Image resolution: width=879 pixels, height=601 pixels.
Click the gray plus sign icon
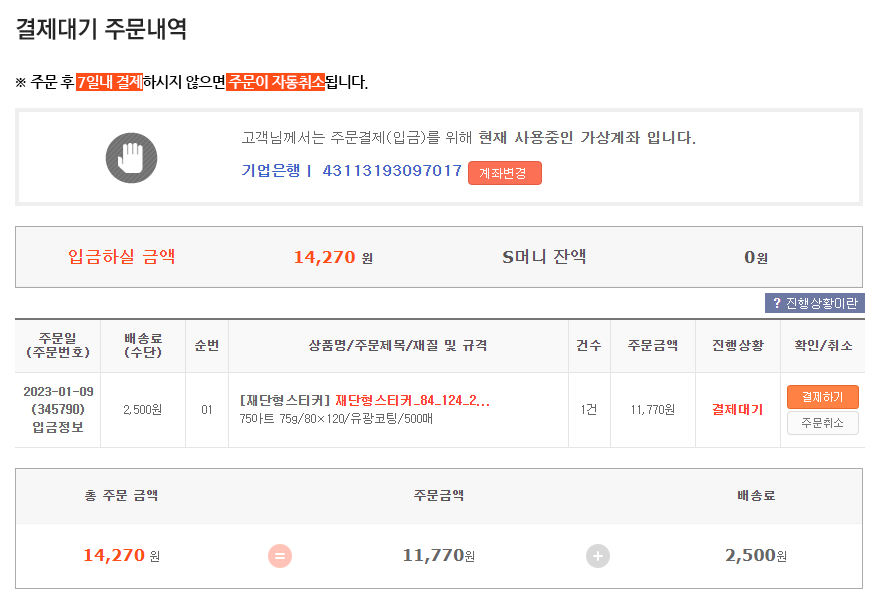pyautogui.click(x=598, y=556)
